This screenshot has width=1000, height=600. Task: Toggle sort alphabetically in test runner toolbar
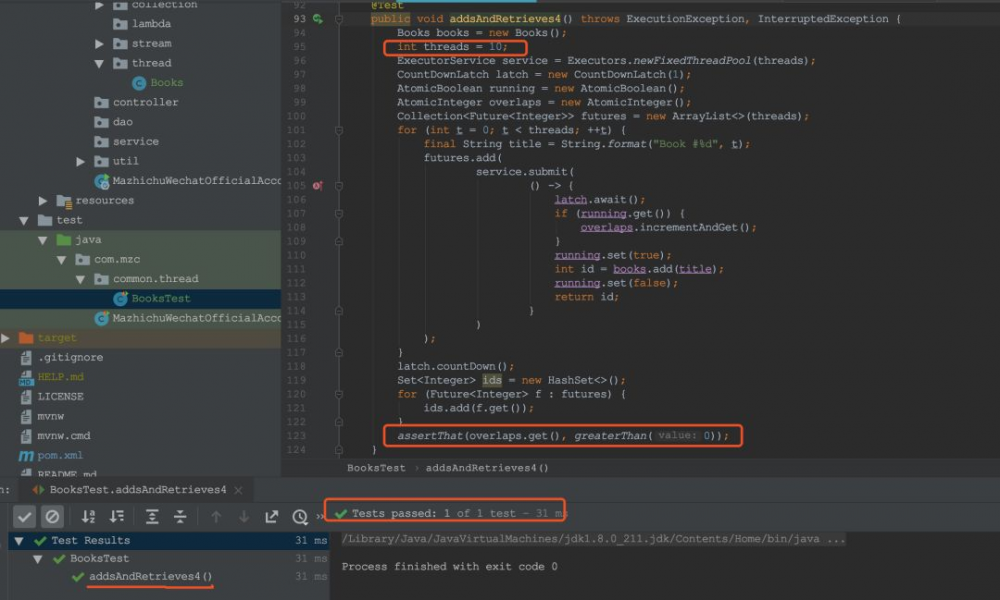point(88,516)
